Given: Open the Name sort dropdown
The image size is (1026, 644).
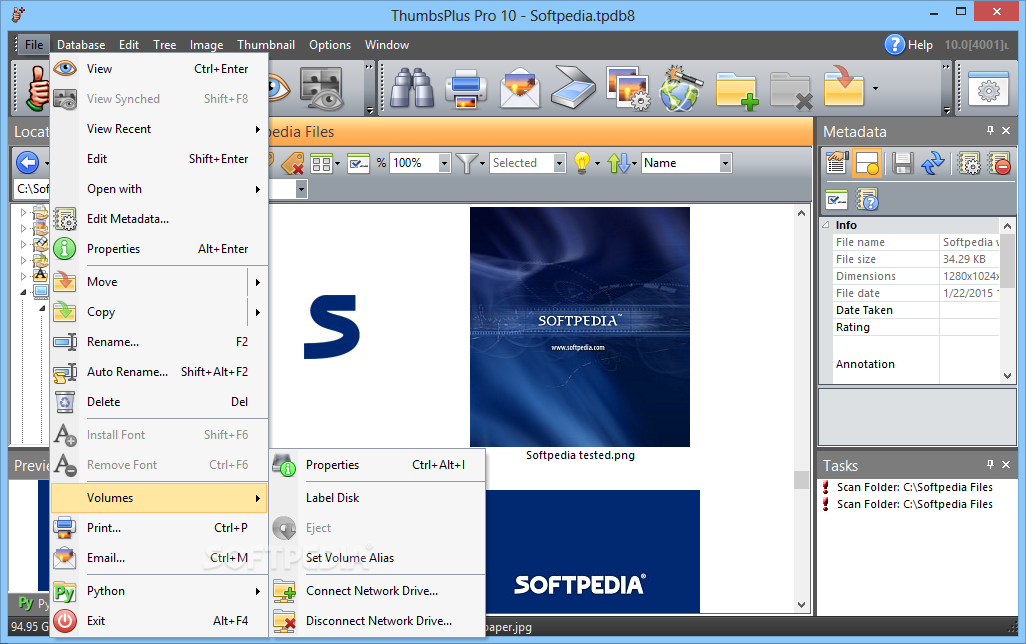Looking at the screenshot, I should click(x=725, y=163).
